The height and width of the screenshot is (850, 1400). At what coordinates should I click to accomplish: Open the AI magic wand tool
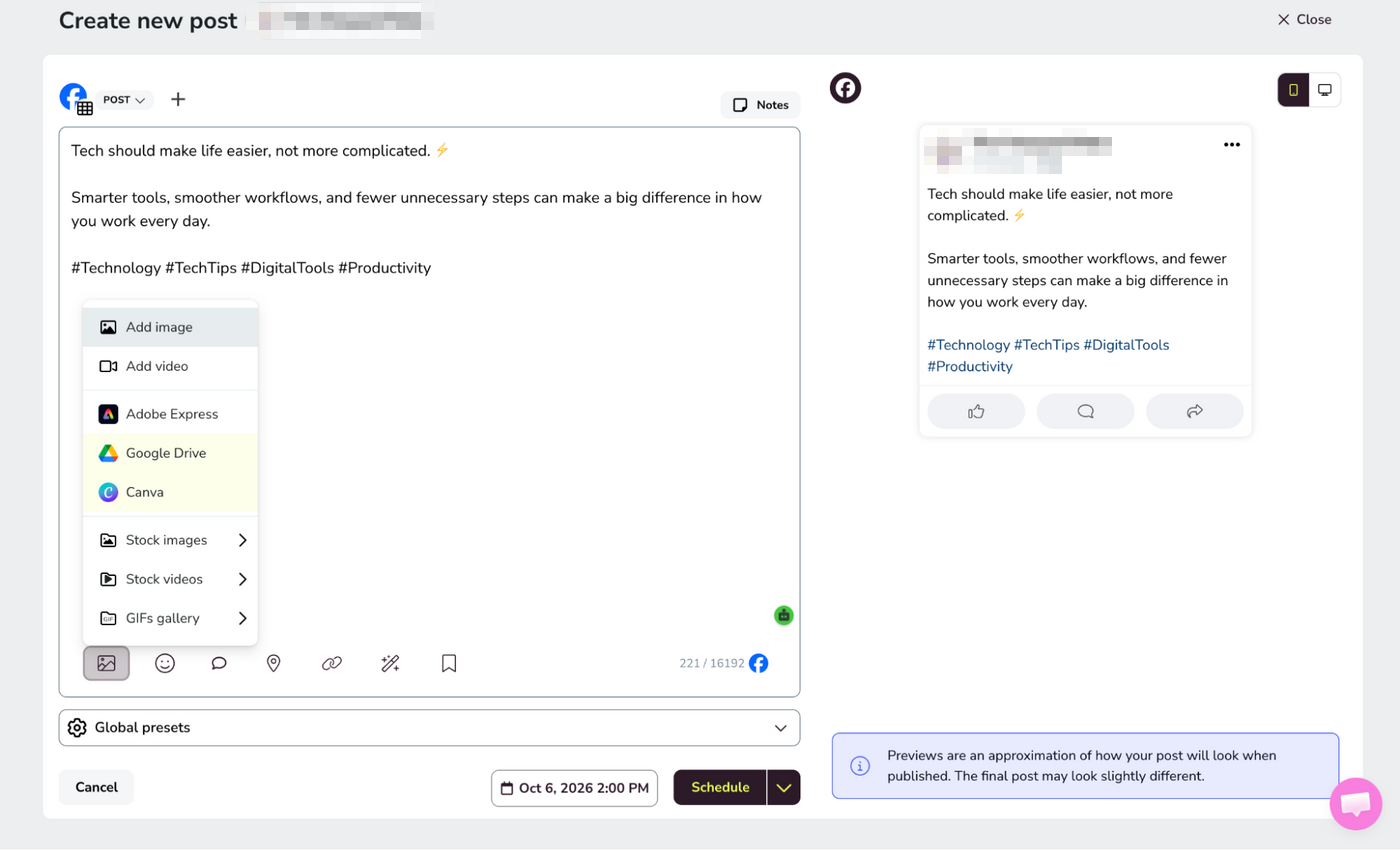[x=390, y=663]
